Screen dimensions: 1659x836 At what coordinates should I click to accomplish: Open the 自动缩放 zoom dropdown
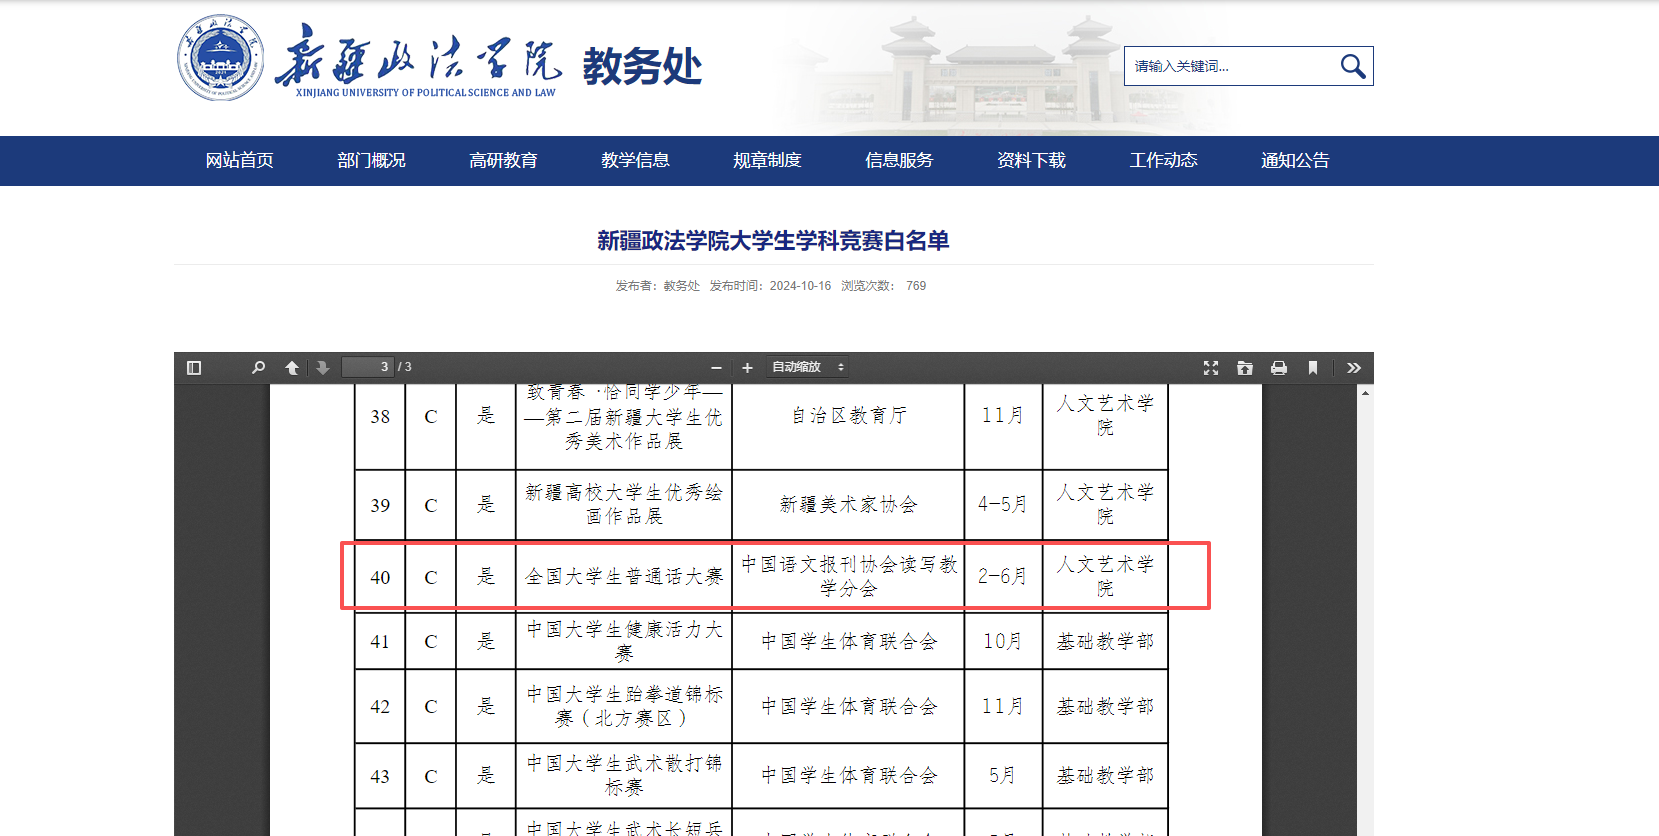808,367
